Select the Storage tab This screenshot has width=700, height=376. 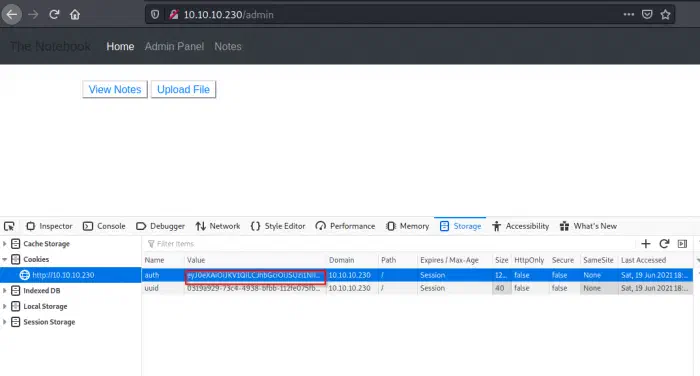coord(460,226)
